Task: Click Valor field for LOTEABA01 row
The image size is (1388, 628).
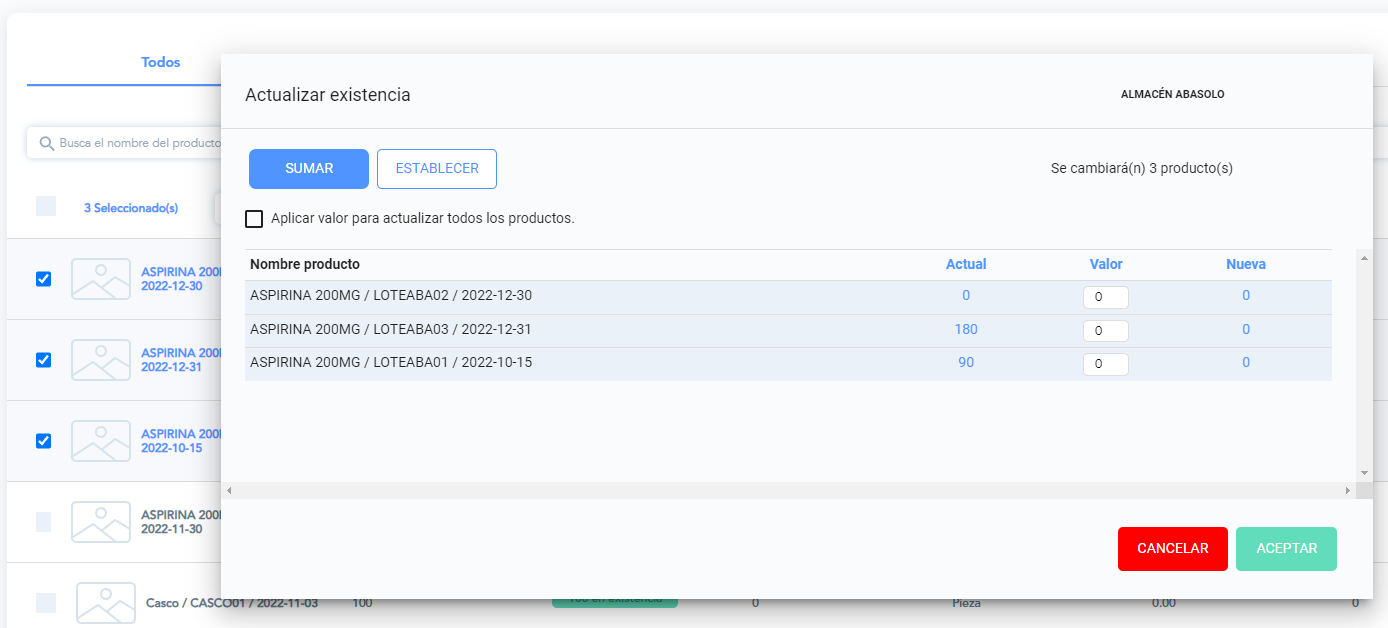Action: 1106,364
